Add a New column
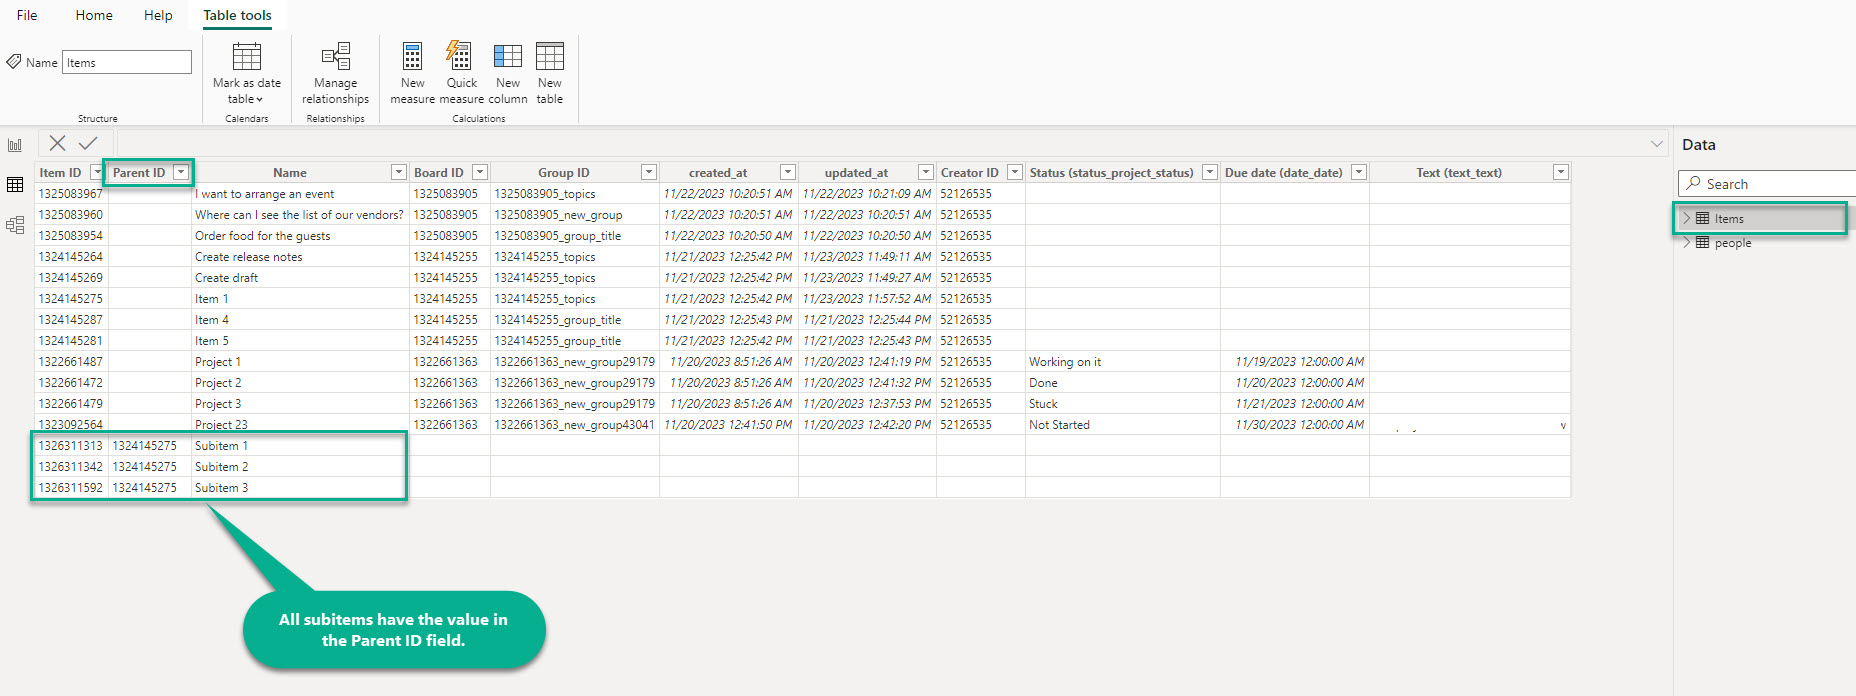 pyautogui.click(x=508, y=57)
